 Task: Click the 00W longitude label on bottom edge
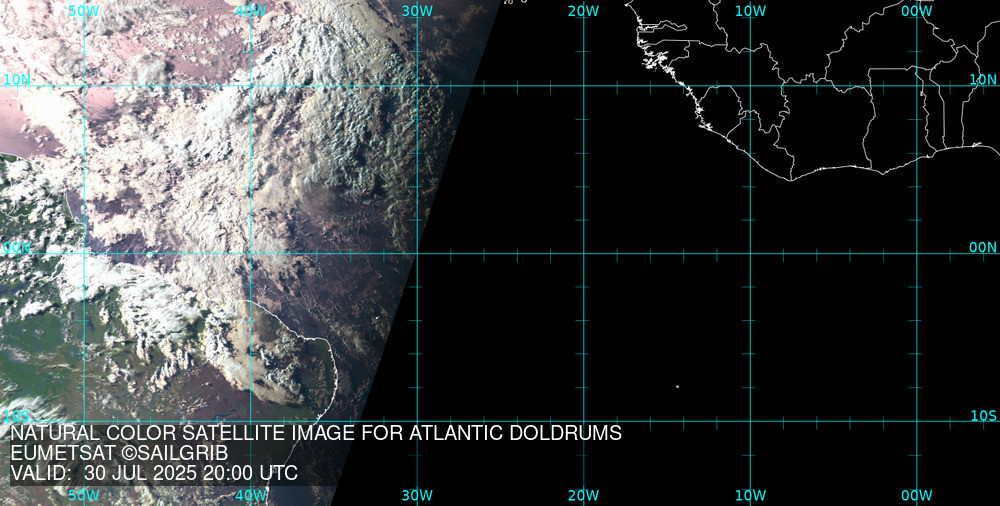click(x=917, y=495)
